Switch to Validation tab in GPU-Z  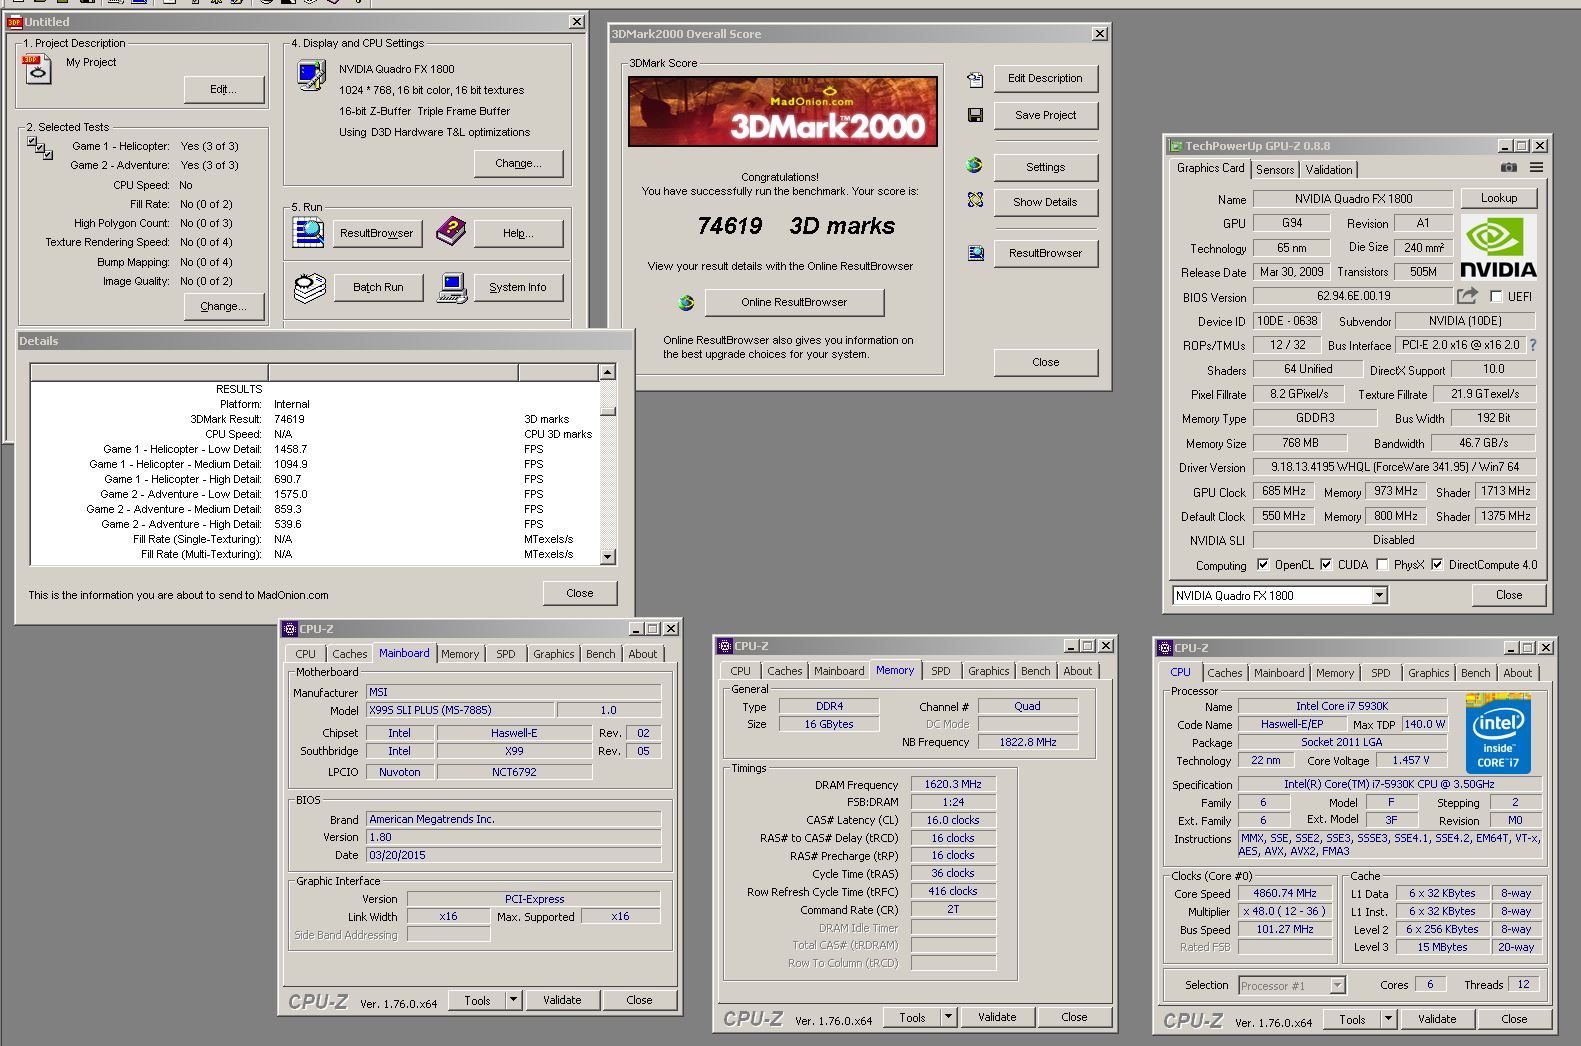1329,170
